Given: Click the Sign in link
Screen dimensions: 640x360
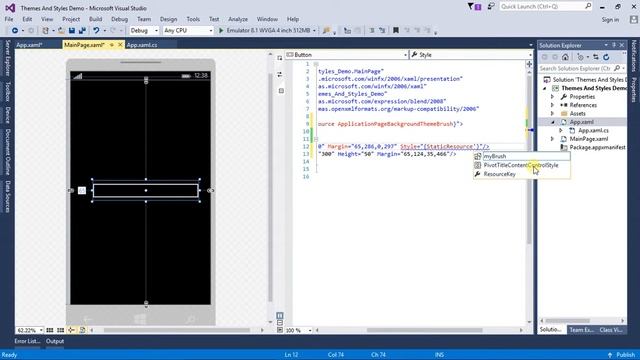Looking at the screenshot, I should [610, 20].
